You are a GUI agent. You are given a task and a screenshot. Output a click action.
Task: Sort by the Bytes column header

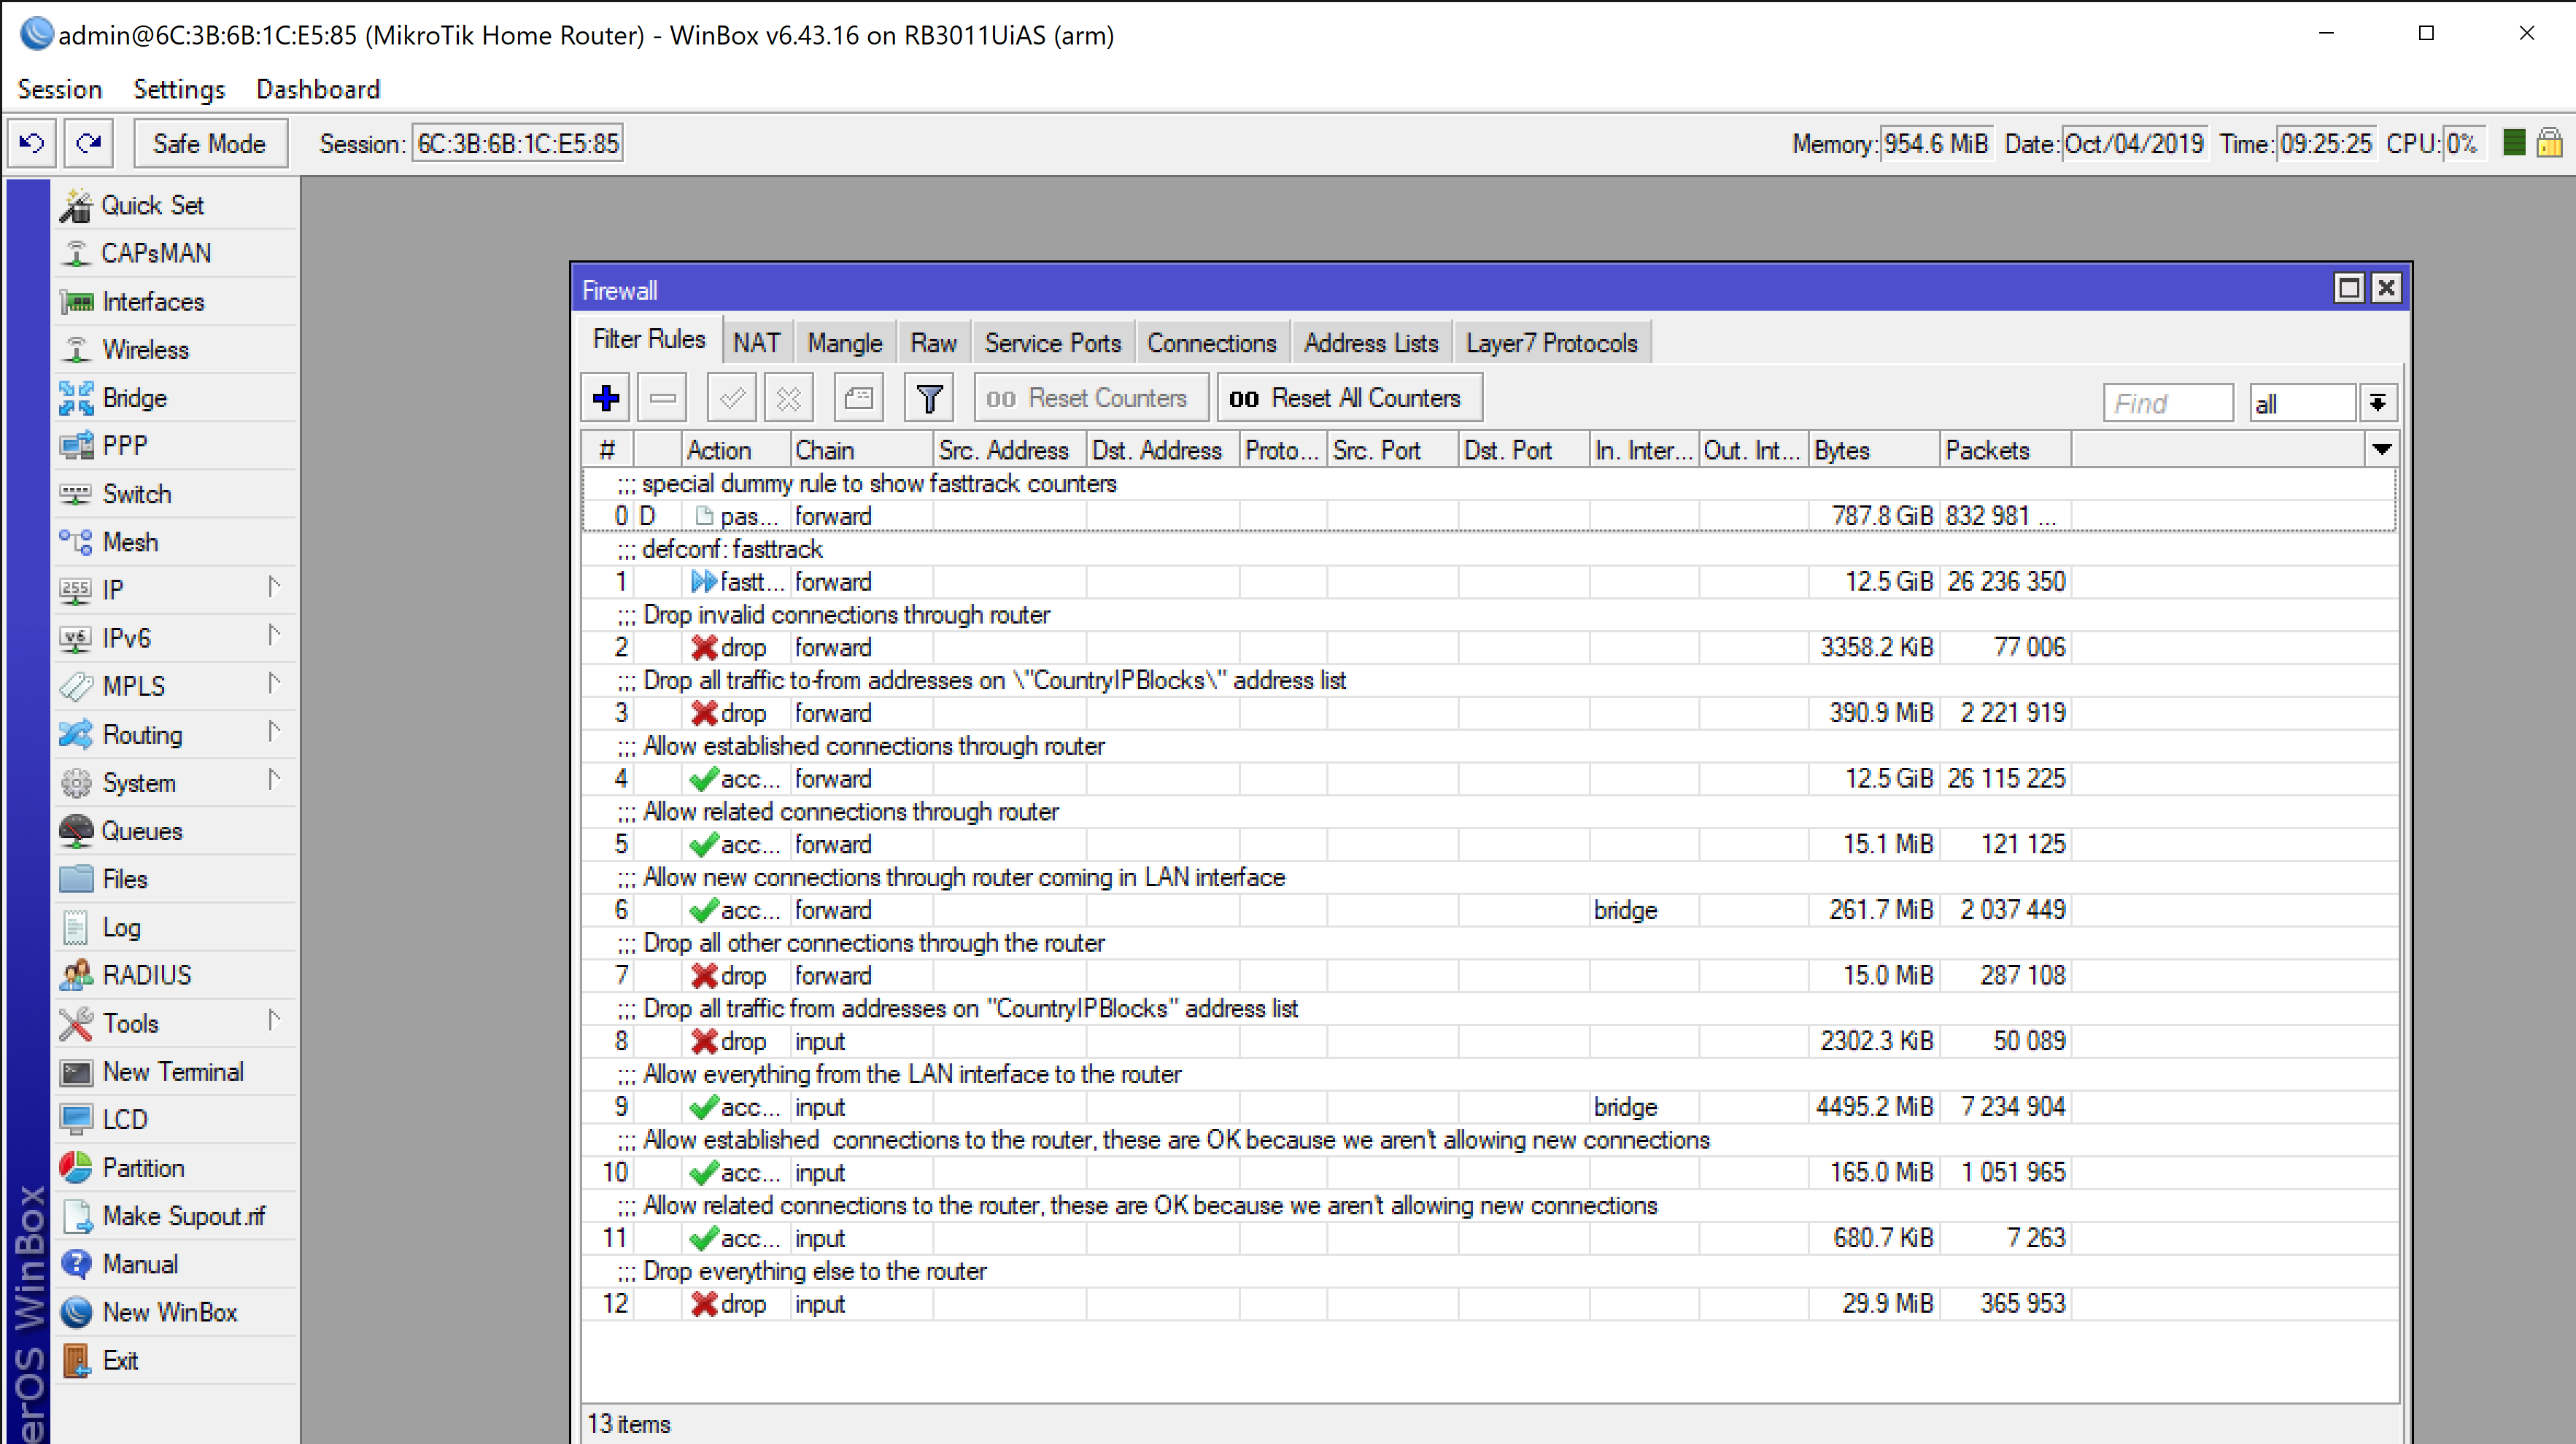(1874, 450)
